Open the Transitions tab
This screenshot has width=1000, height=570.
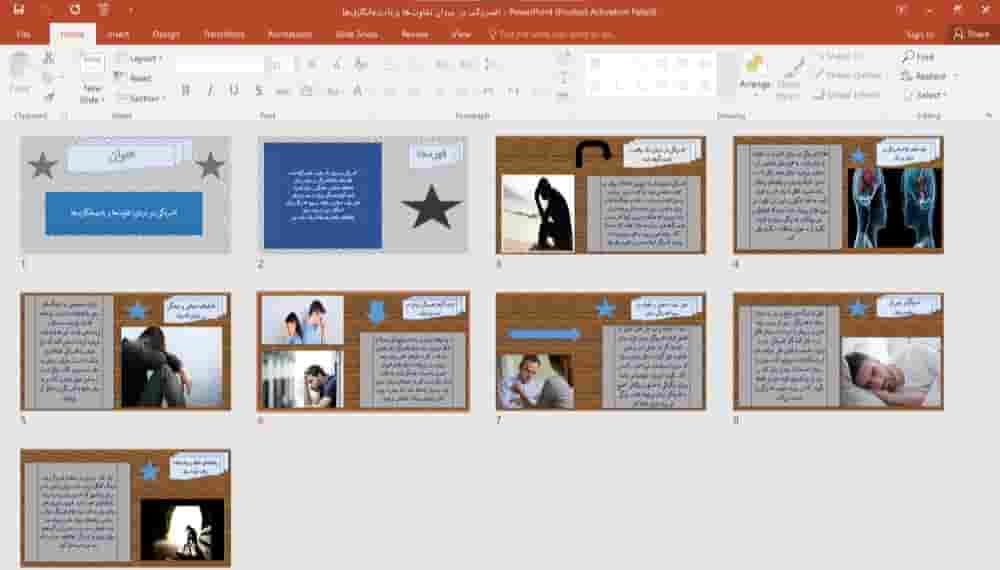coord(224,34)
